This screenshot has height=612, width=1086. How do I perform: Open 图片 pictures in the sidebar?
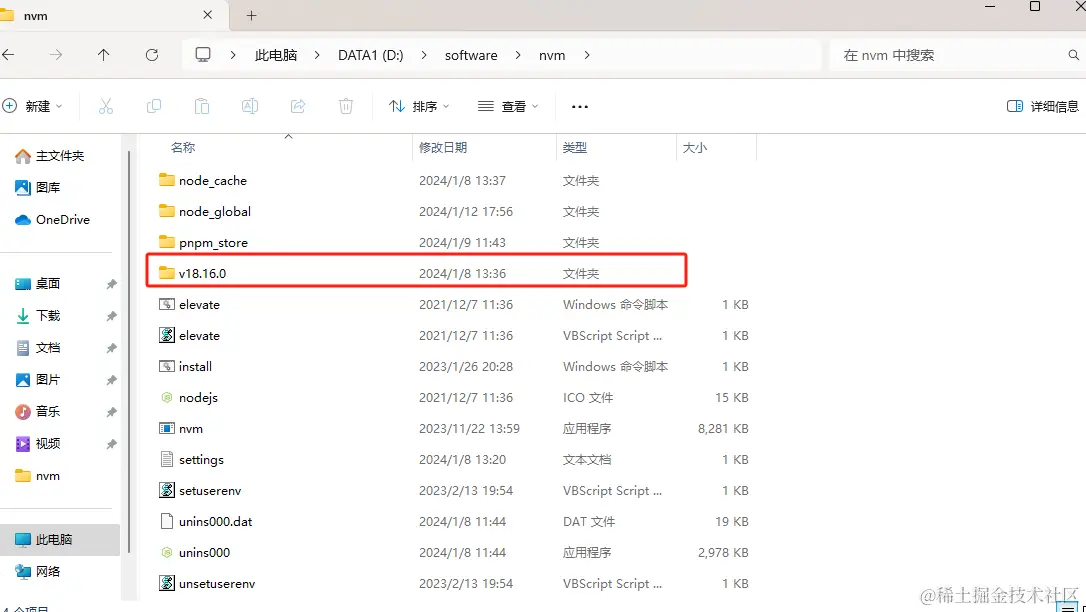click(x=37, y=379)
